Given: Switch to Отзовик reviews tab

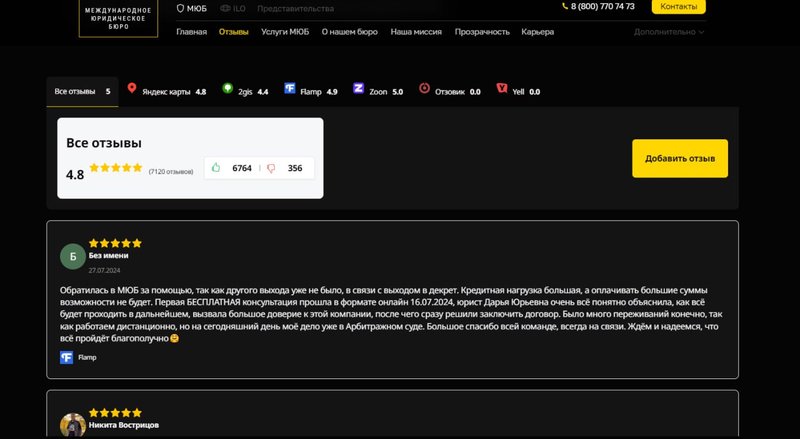Looking at the screenshot, I should [449, 91].
